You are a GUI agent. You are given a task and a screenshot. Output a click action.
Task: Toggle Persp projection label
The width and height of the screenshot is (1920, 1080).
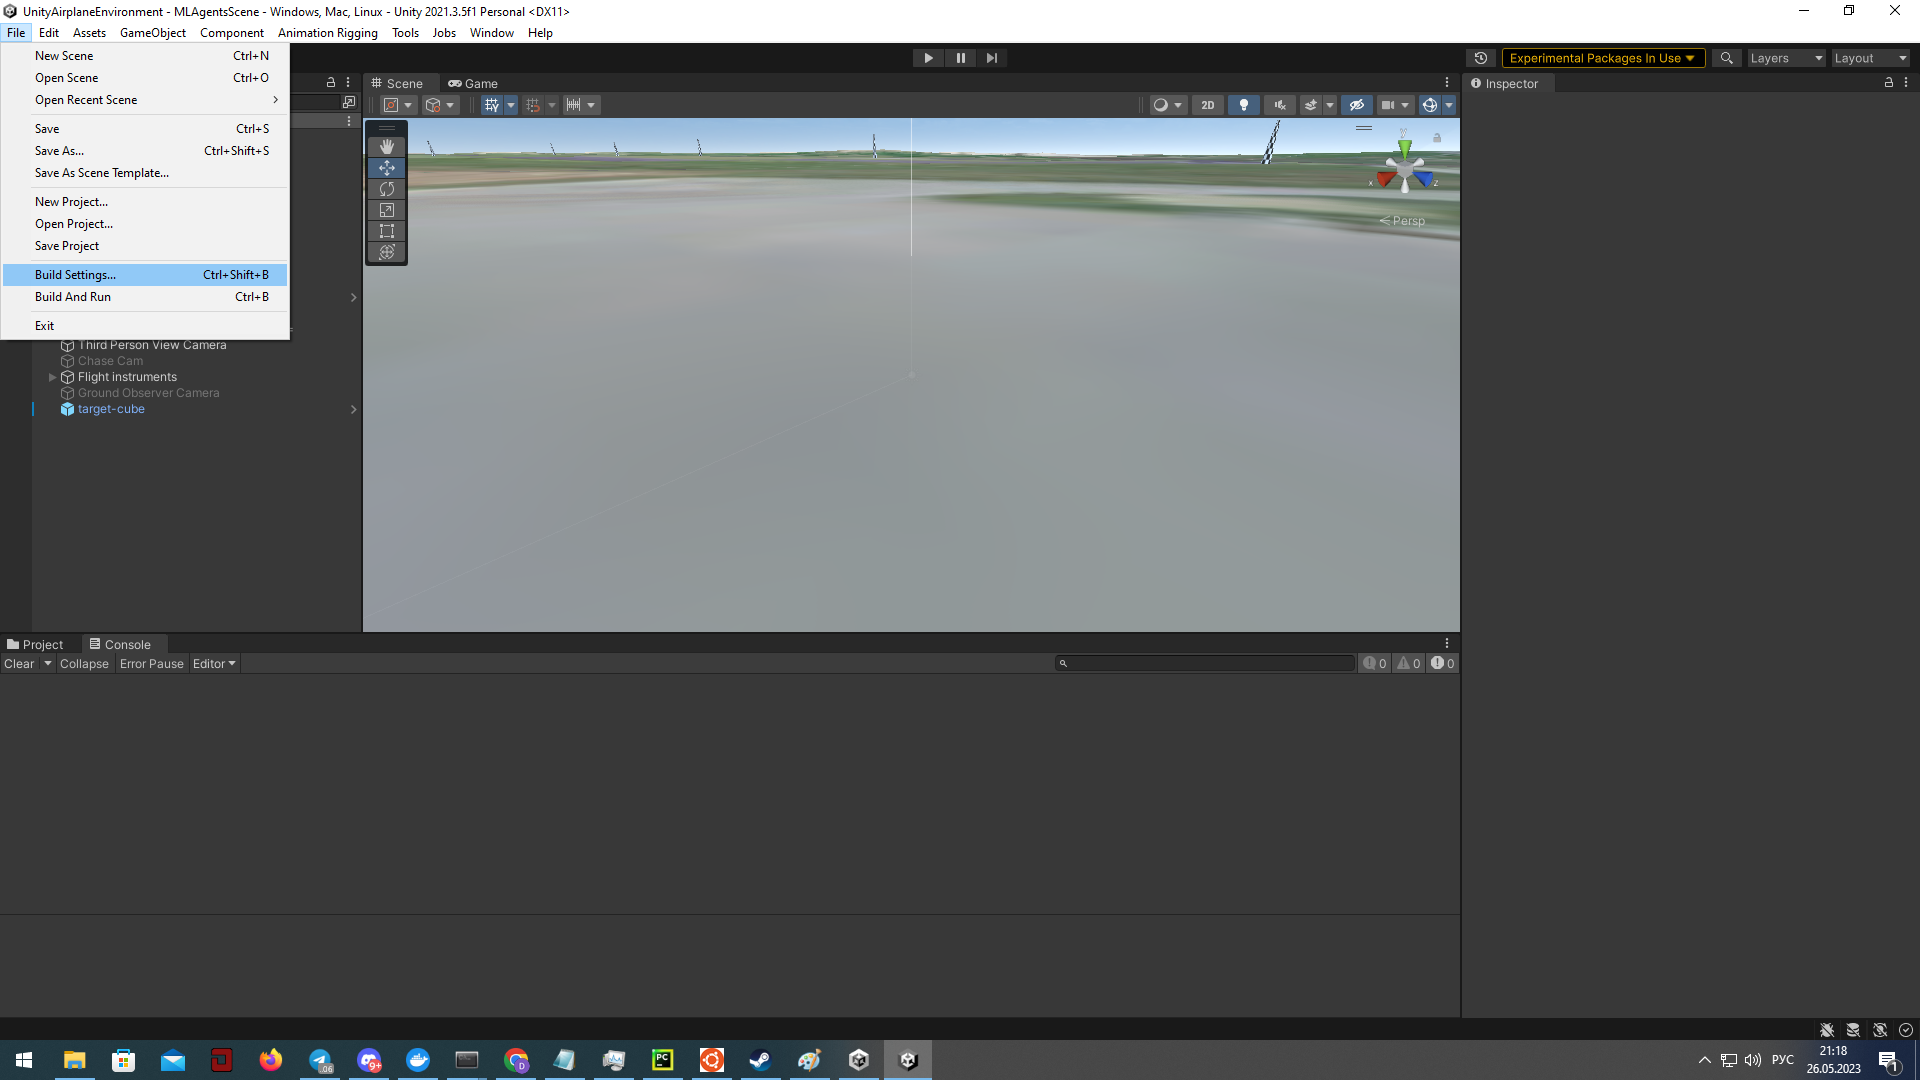coord(1402,221)
